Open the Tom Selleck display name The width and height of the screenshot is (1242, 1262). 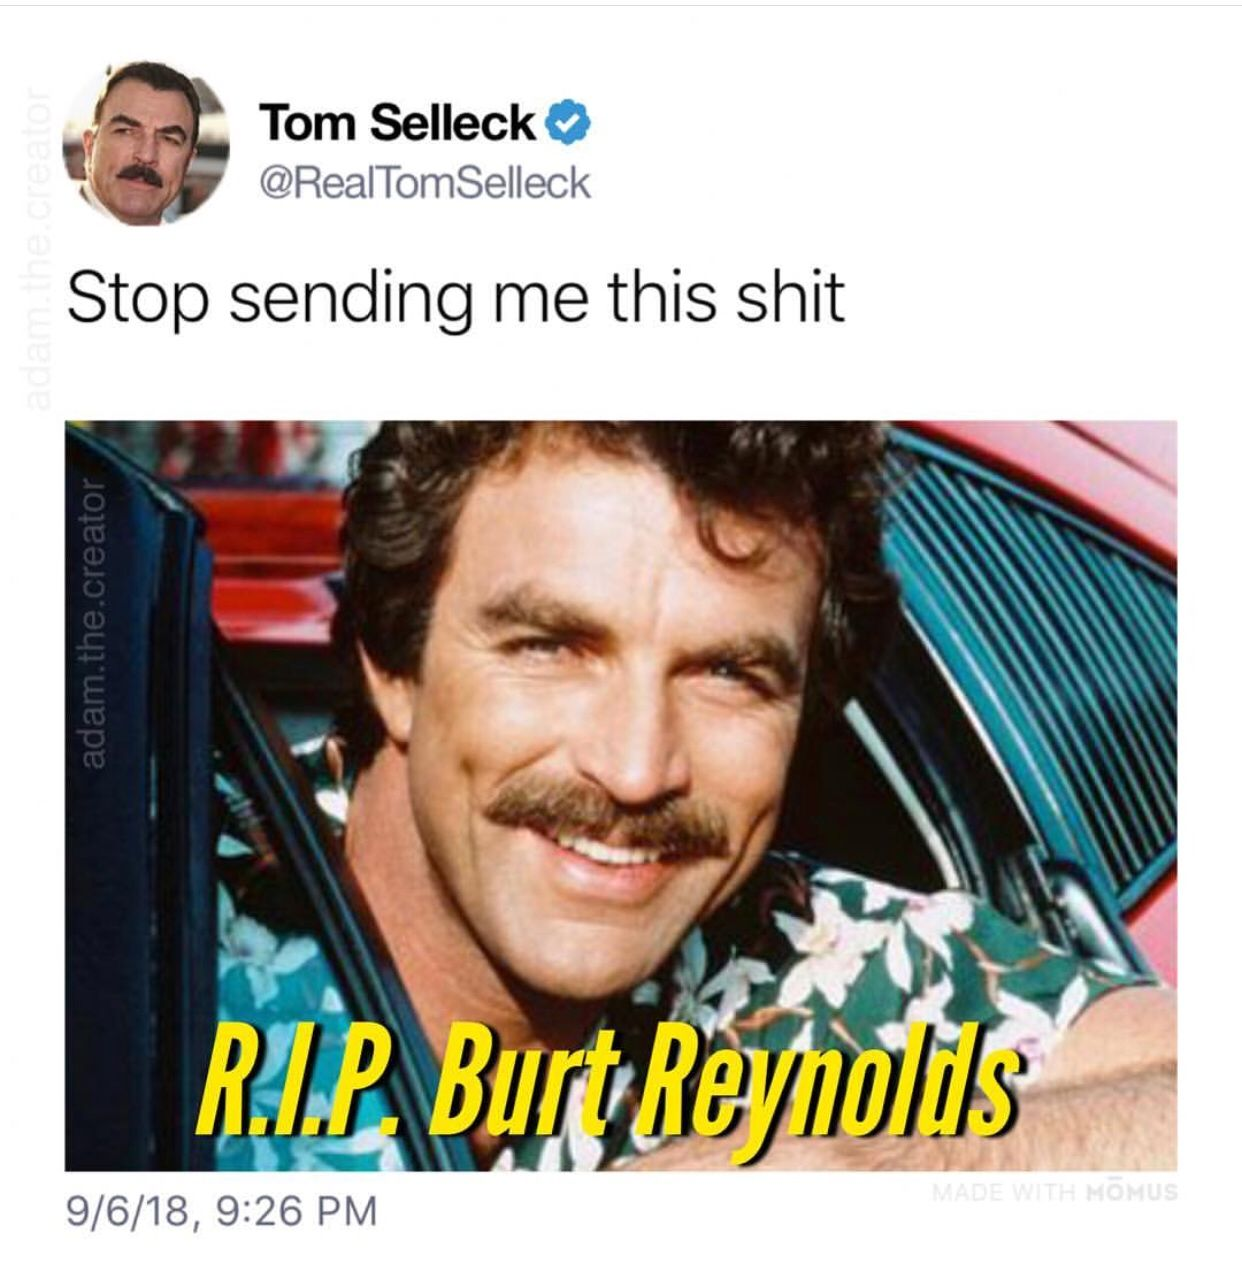pyautogui.click(x=398, y=122)
